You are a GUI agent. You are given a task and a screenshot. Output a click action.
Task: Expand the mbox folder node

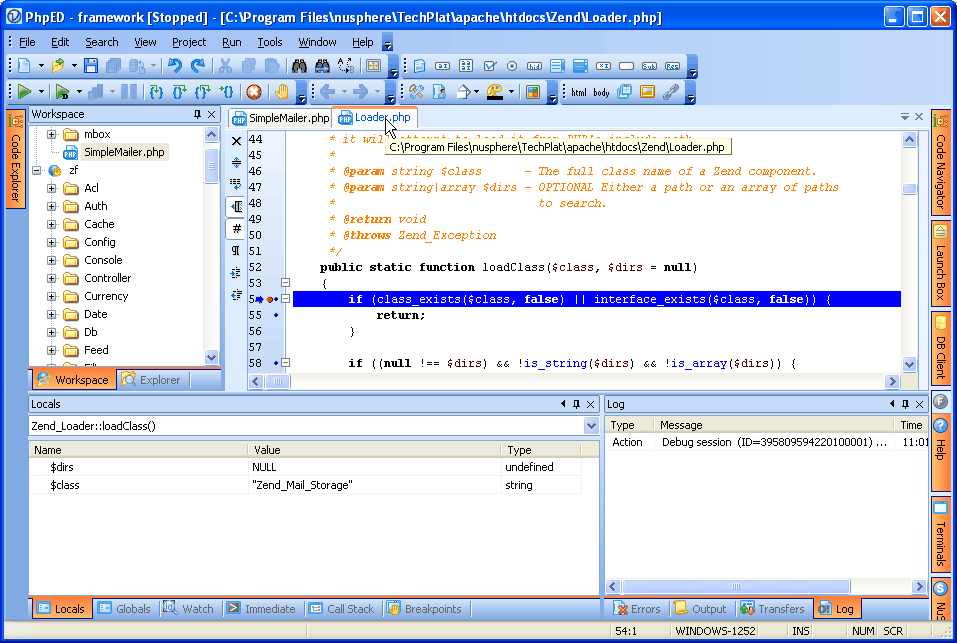52,134
